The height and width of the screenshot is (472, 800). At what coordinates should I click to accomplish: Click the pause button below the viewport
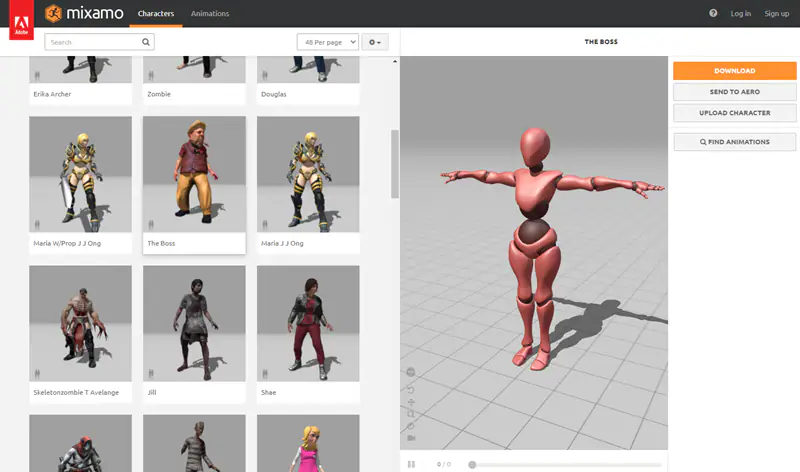point(411,464)
